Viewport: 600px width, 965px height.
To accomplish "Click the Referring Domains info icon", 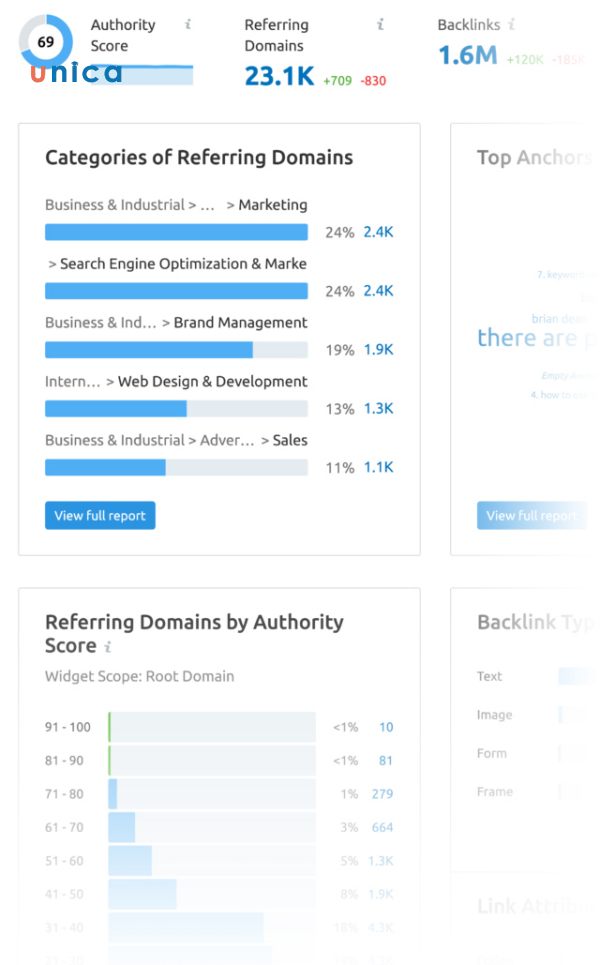I will pyautogui.click(x=380, y=25).
